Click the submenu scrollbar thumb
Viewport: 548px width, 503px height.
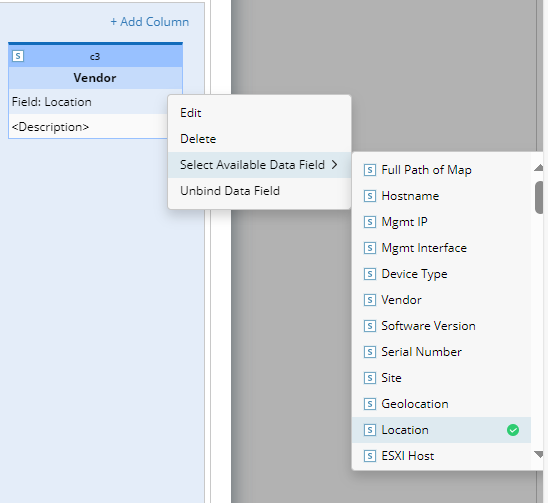[539, 197]
